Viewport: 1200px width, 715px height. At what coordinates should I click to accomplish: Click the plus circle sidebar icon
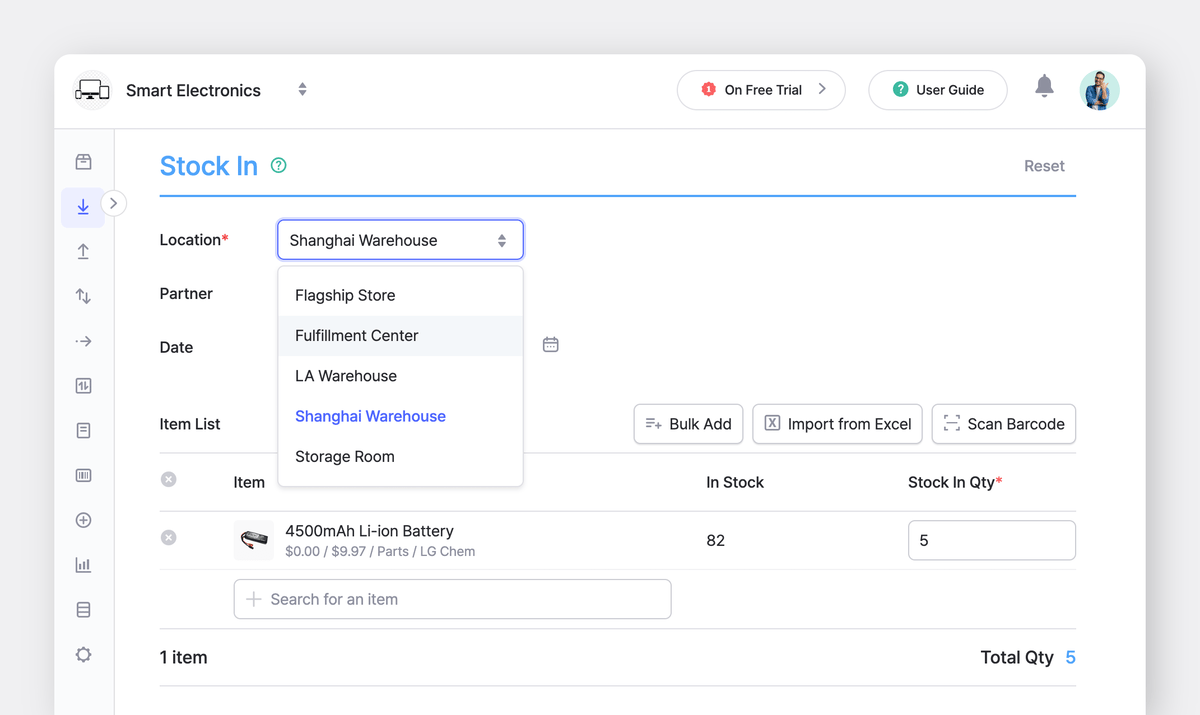tap(83, 520)
